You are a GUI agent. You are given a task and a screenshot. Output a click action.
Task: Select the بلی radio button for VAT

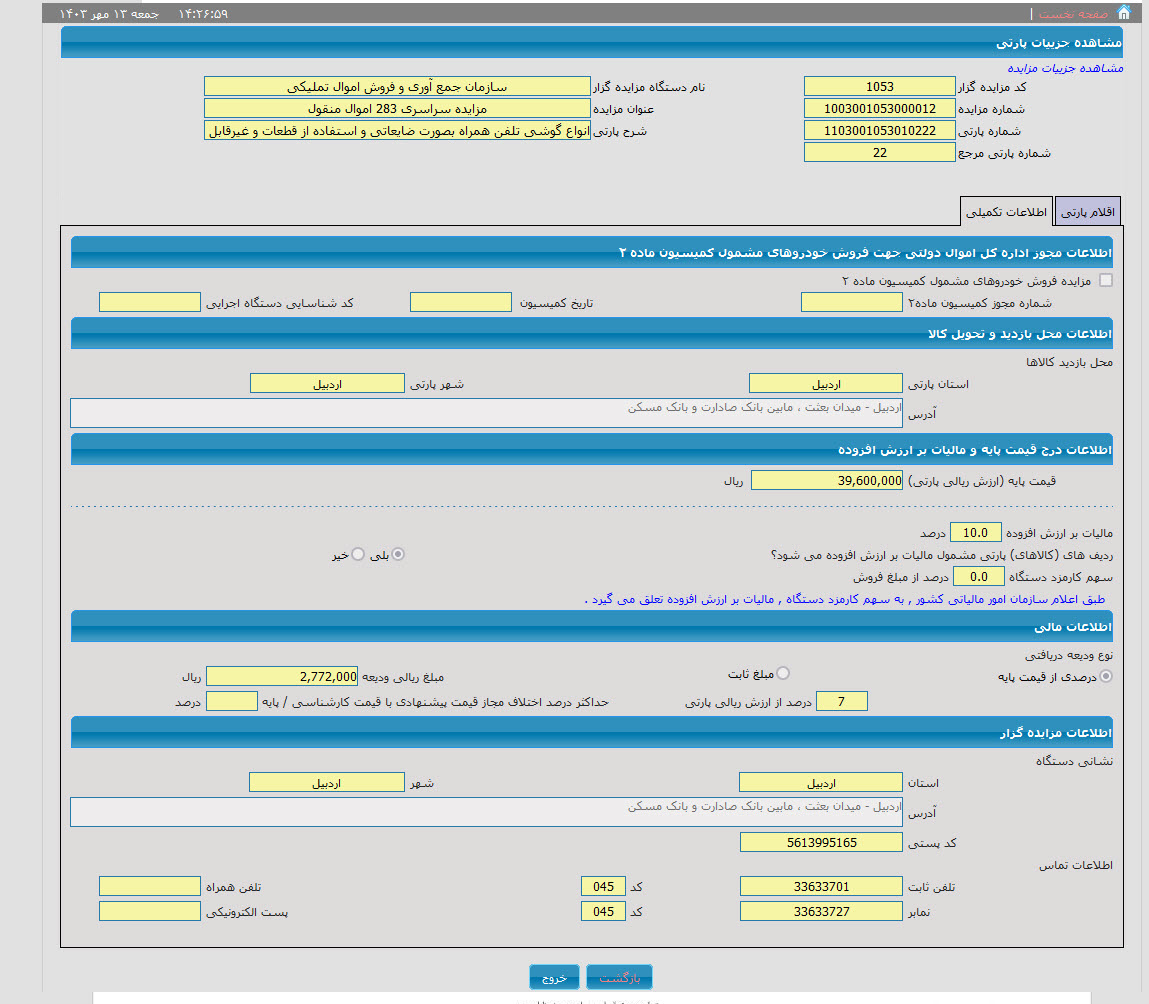tap(399, 554)
